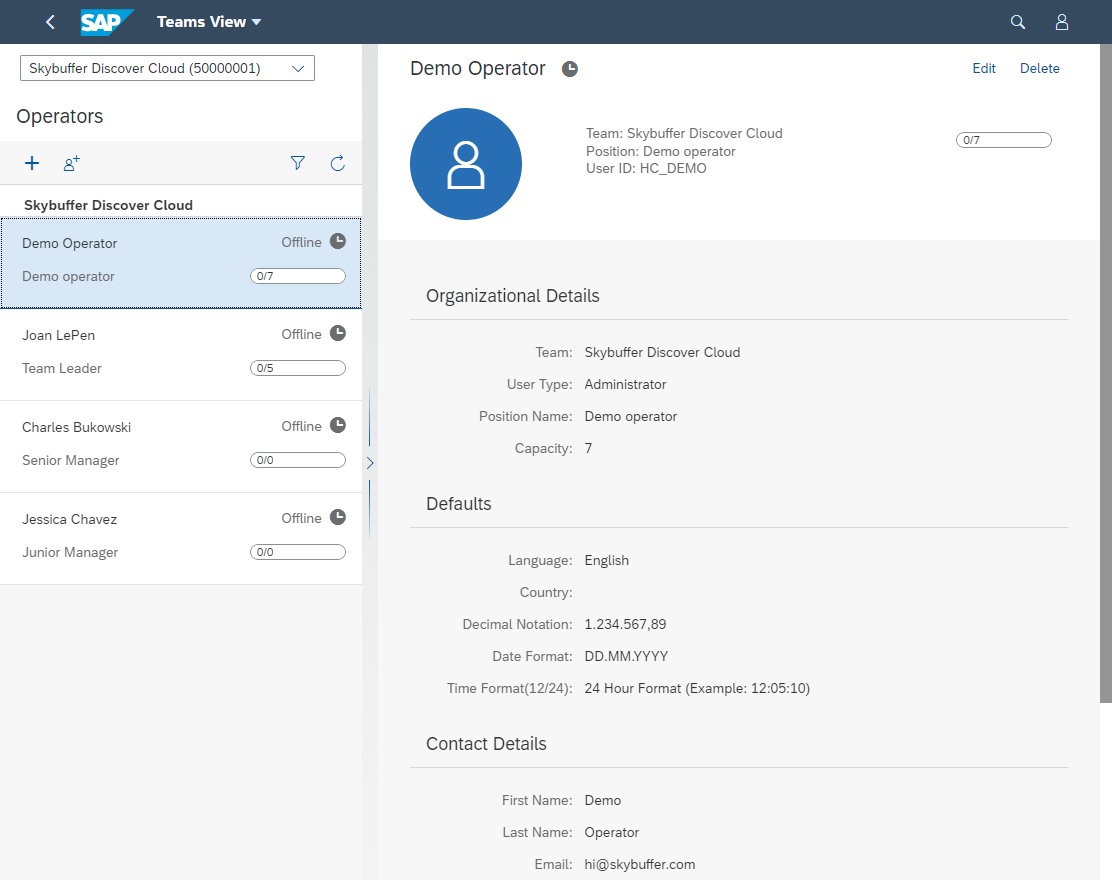
Task: Open the user profile icon
Action: [1062, 22]
